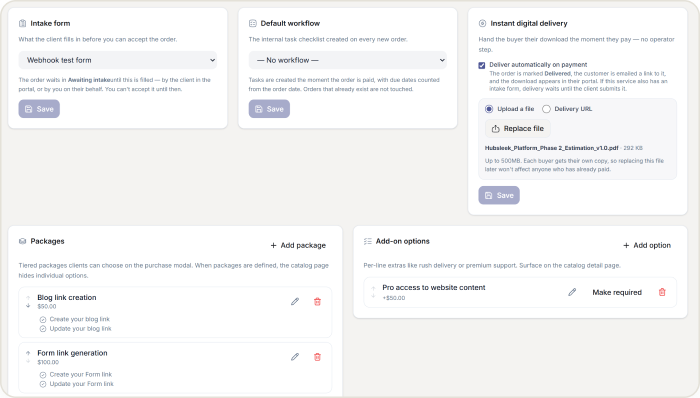Open the Webhook test form dropdown
This screenshot has height=398, width=700.
[x=118, y=60]
